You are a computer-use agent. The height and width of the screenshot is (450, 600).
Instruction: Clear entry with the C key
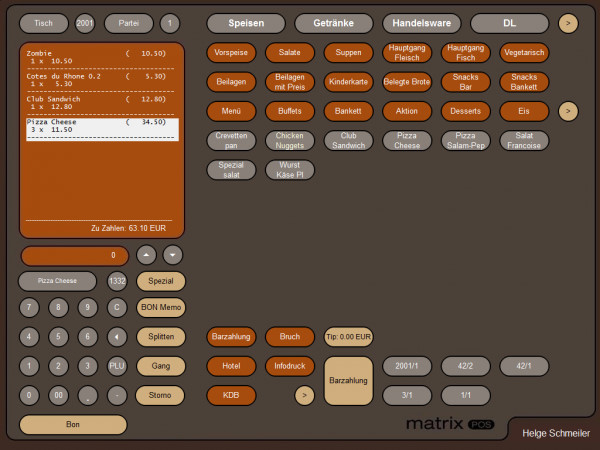pyautogui.click(x=117, y=307)
